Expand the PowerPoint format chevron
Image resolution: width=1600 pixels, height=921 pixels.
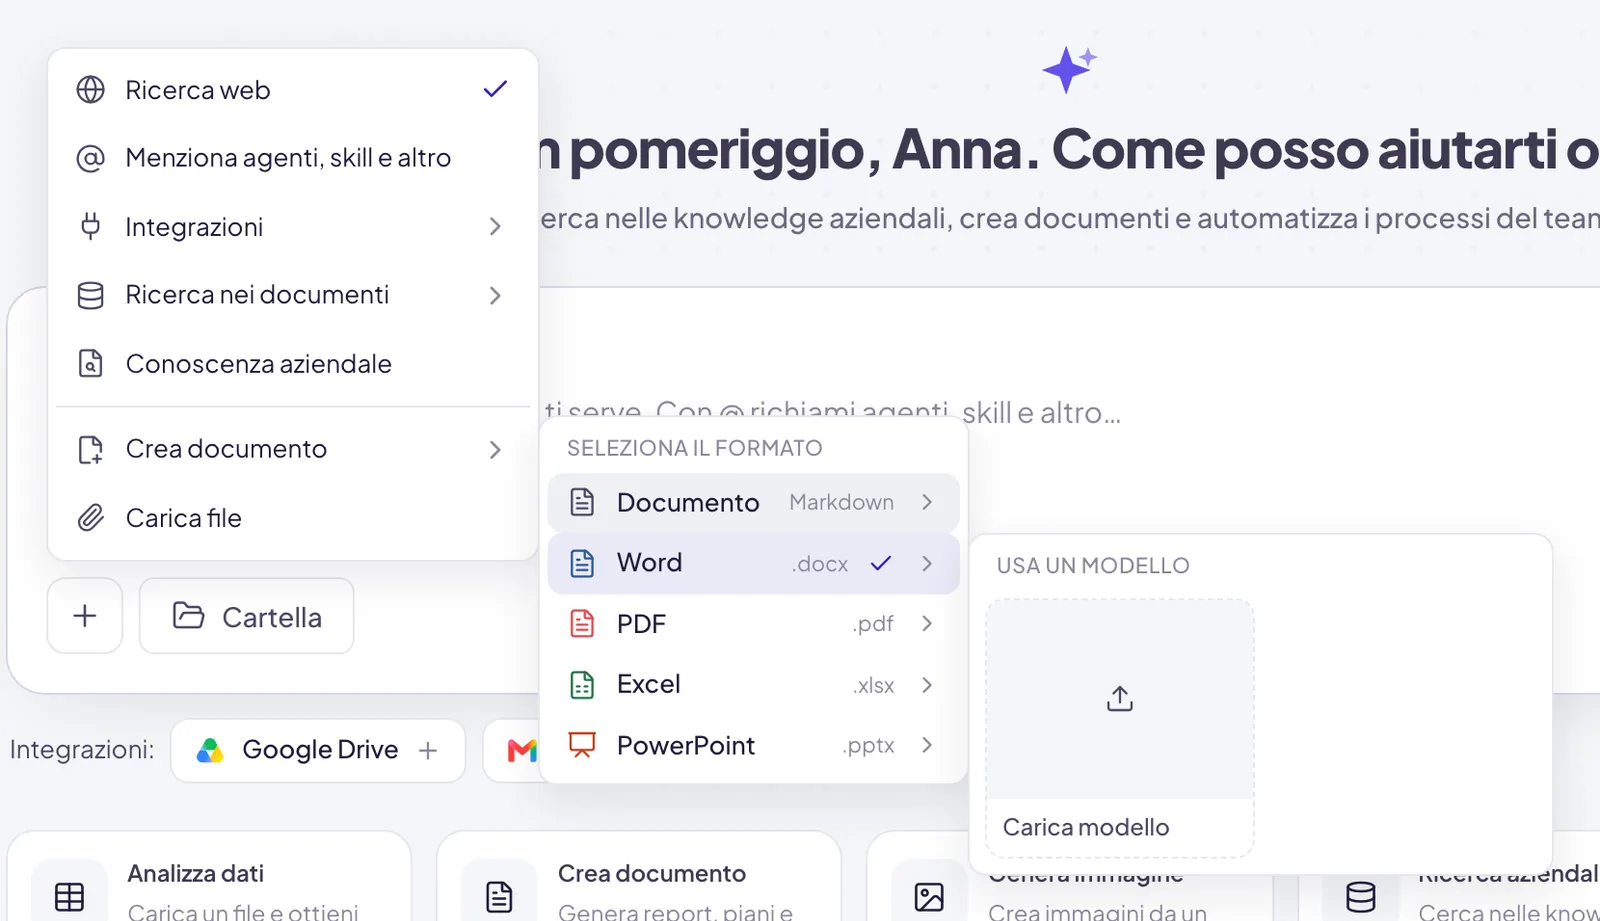point(927,745)
